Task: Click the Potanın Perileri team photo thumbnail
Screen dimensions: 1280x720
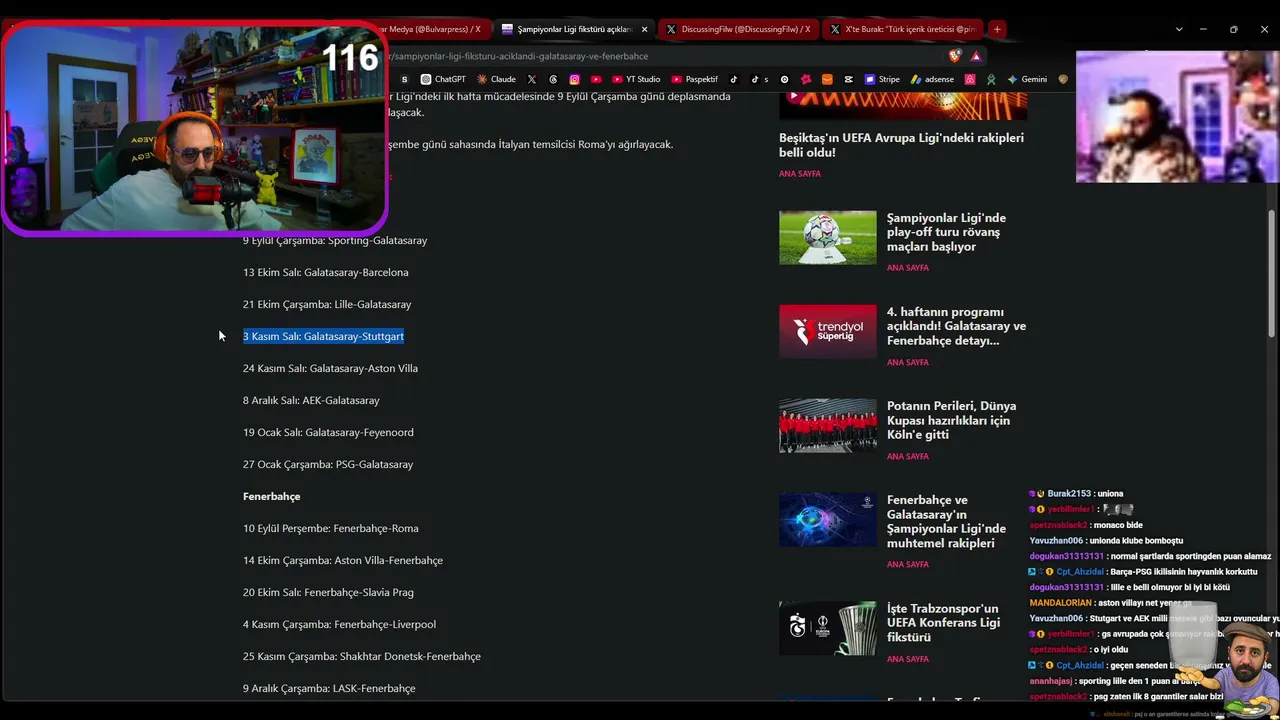Action: pyautogui.click(x=827, y=426)
